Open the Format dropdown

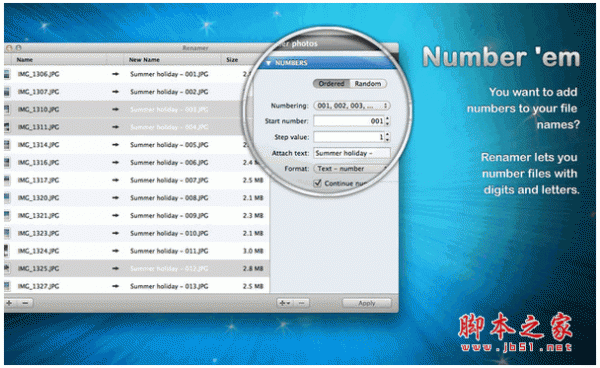351,169
